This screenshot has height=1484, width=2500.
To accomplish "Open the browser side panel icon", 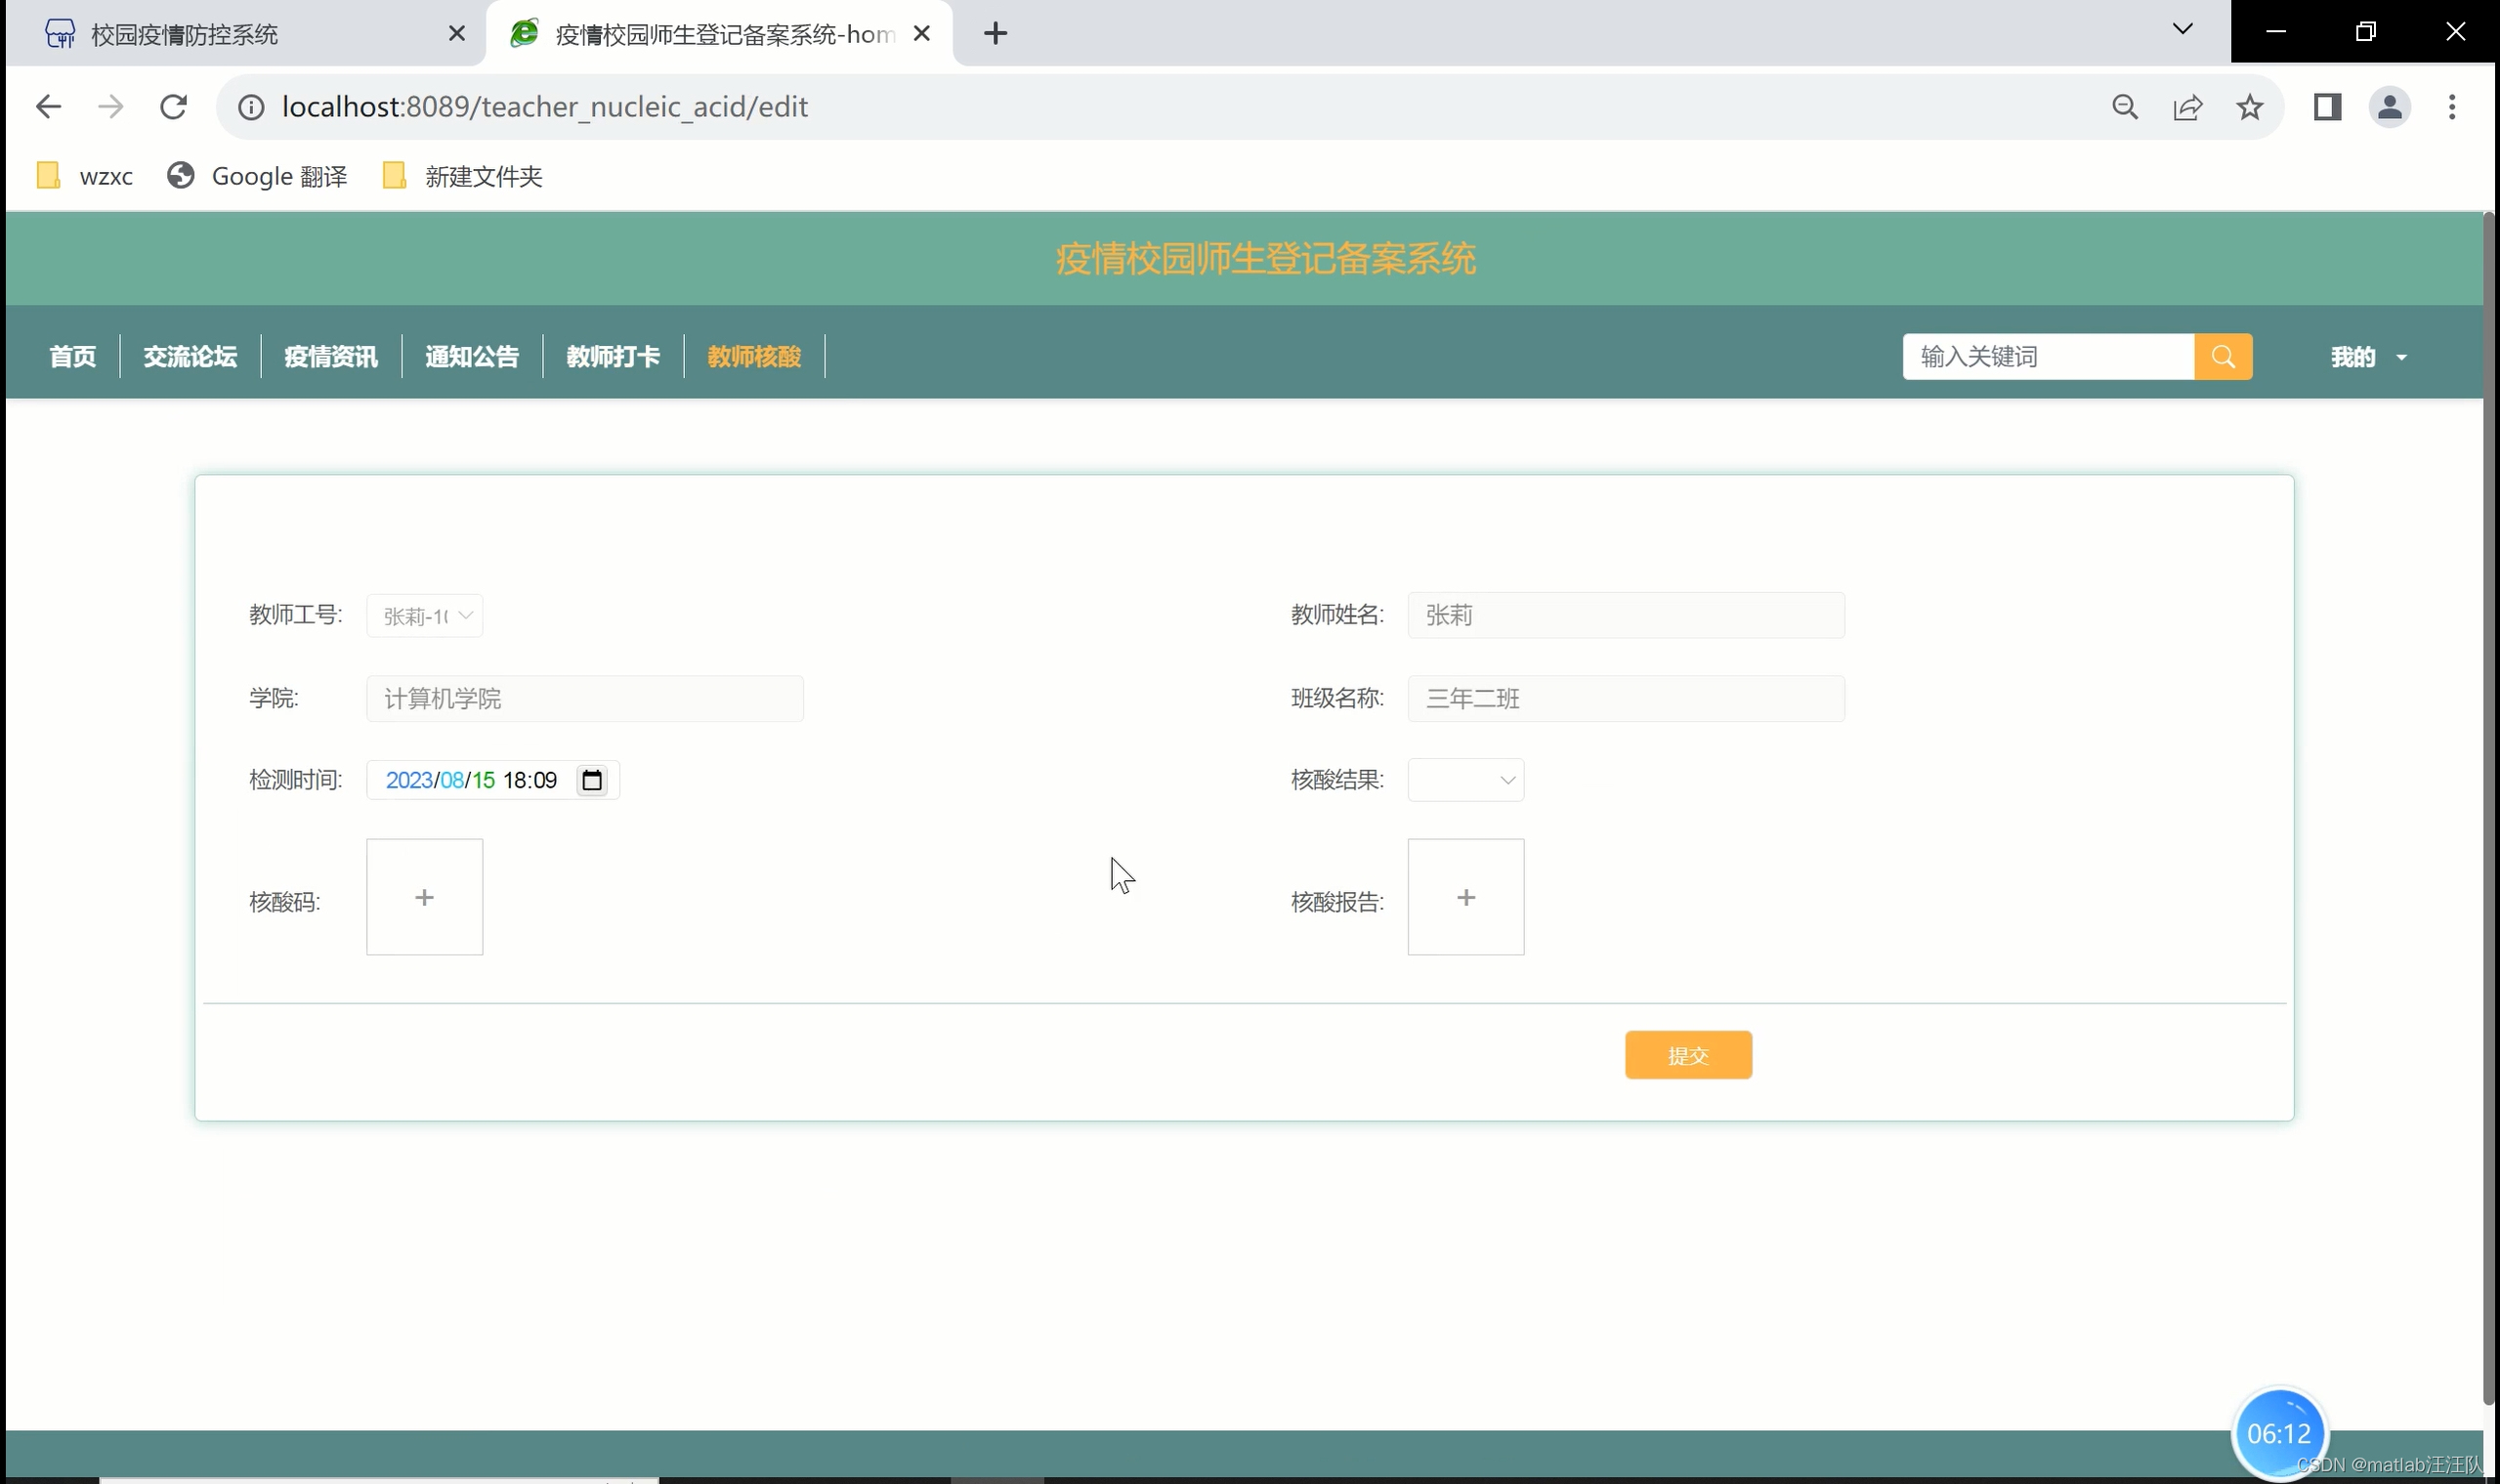I will (2327, 107).
